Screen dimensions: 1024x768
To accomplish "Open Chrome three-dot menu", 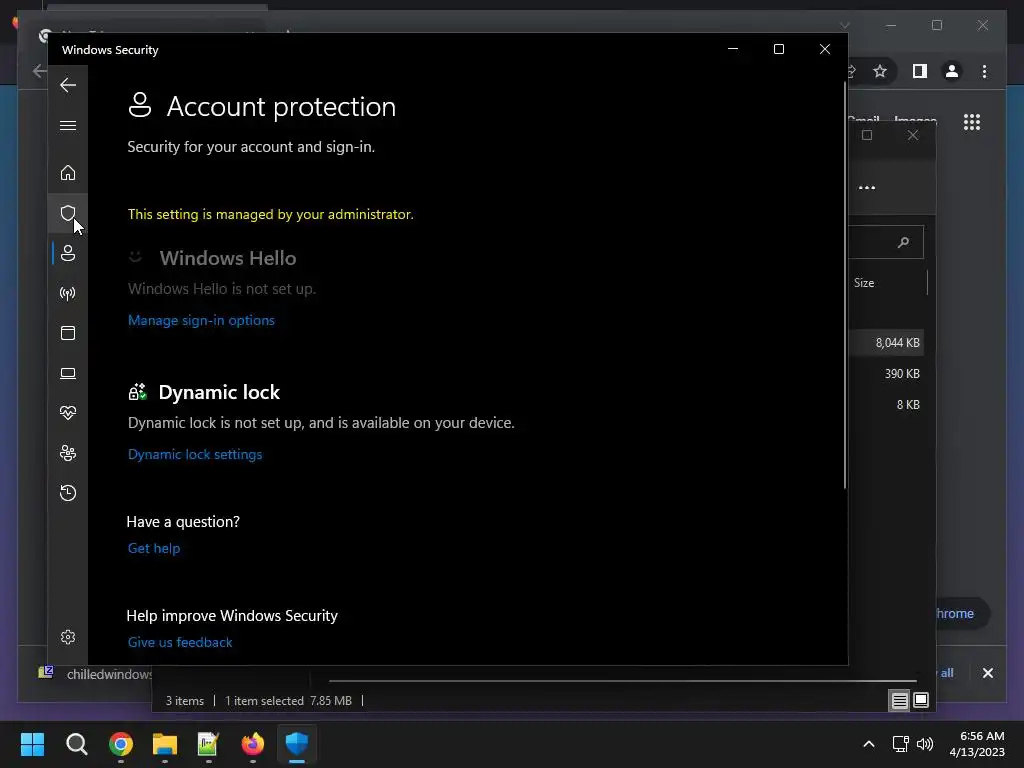I will pyautogui.click(x=984, y=71).
